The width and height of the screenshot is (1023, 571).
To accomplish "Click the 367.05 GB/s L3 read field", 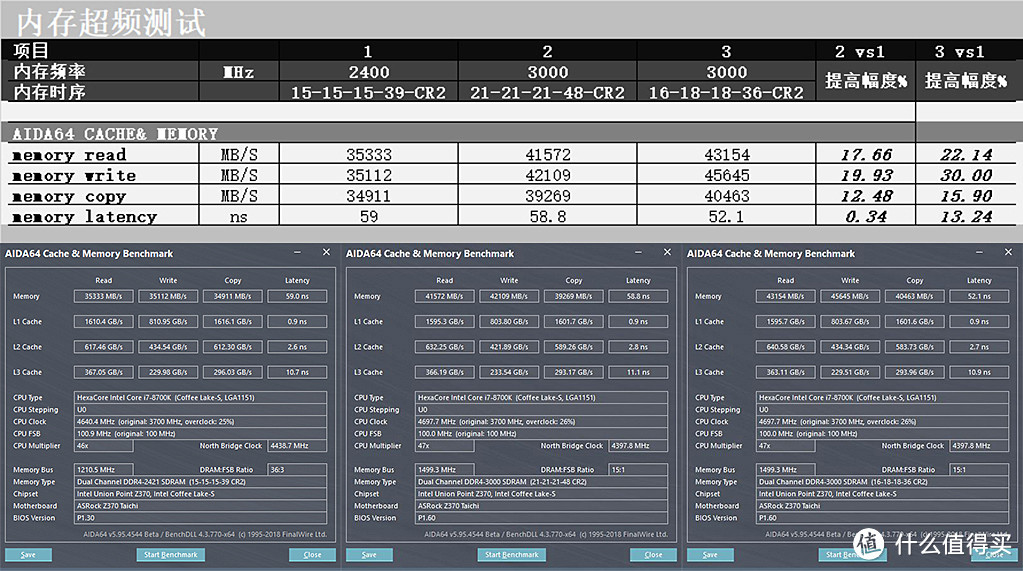I will tap(103, 373).
